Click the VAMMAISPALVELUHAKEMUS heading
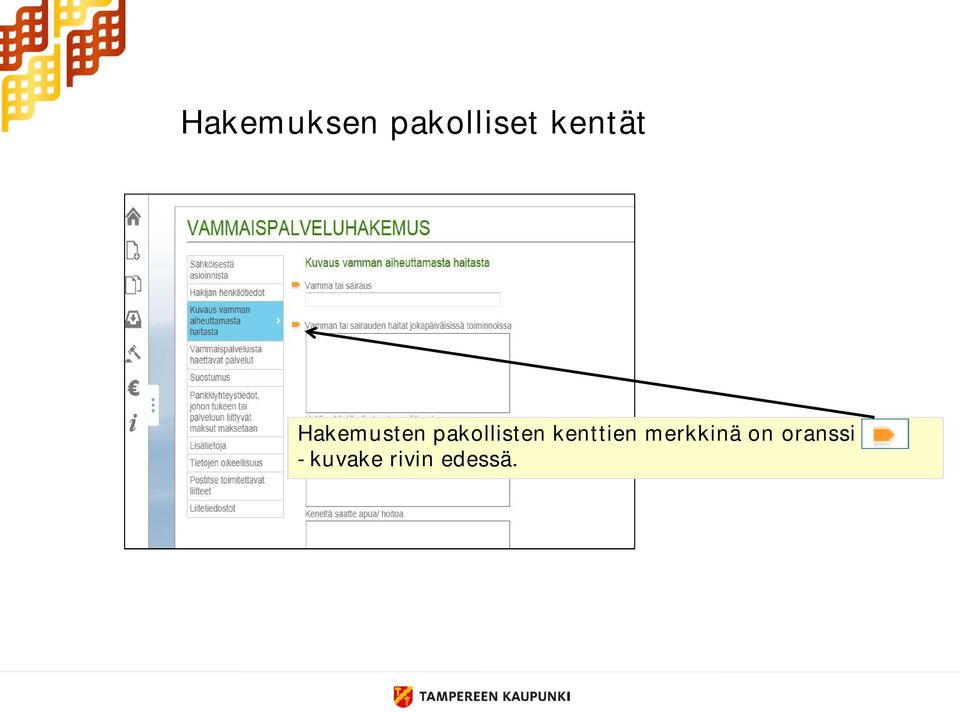The height and width of the screenshot is (712, 960). 309,228
